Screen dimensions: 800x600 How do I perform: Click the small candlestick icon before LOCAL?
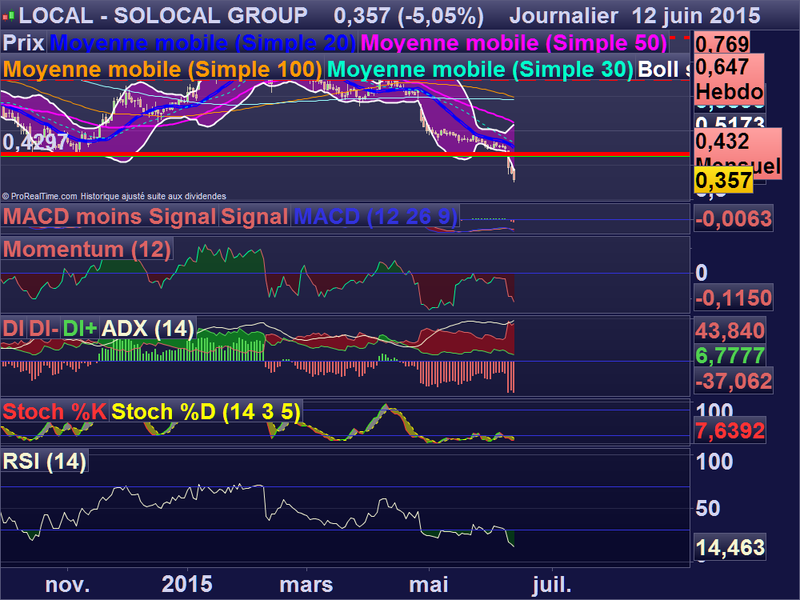[8, 16]
